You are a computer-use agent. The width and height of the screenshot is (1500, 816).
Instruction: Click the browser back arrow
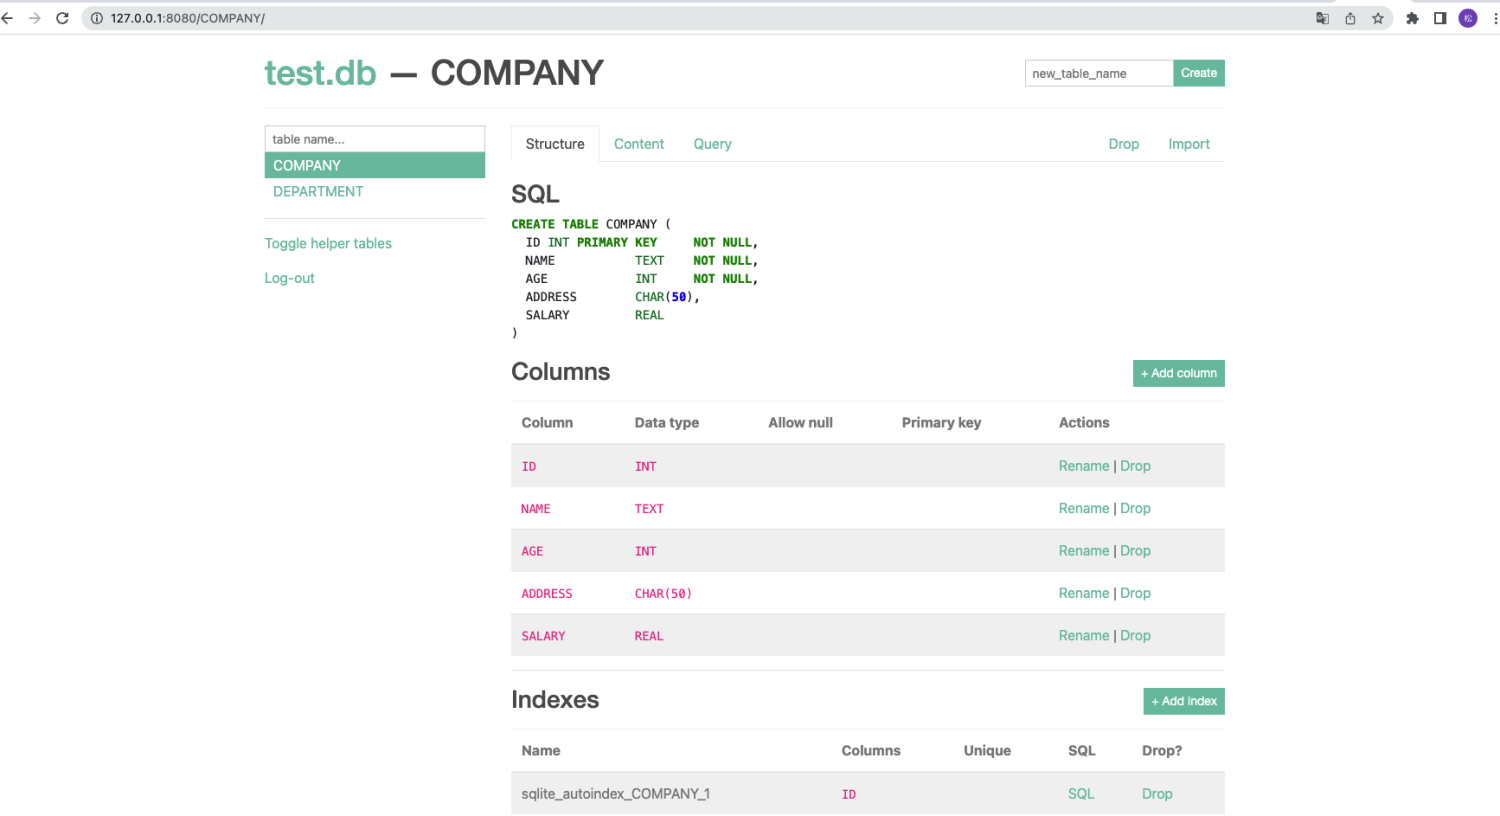[x=8, y=18]
